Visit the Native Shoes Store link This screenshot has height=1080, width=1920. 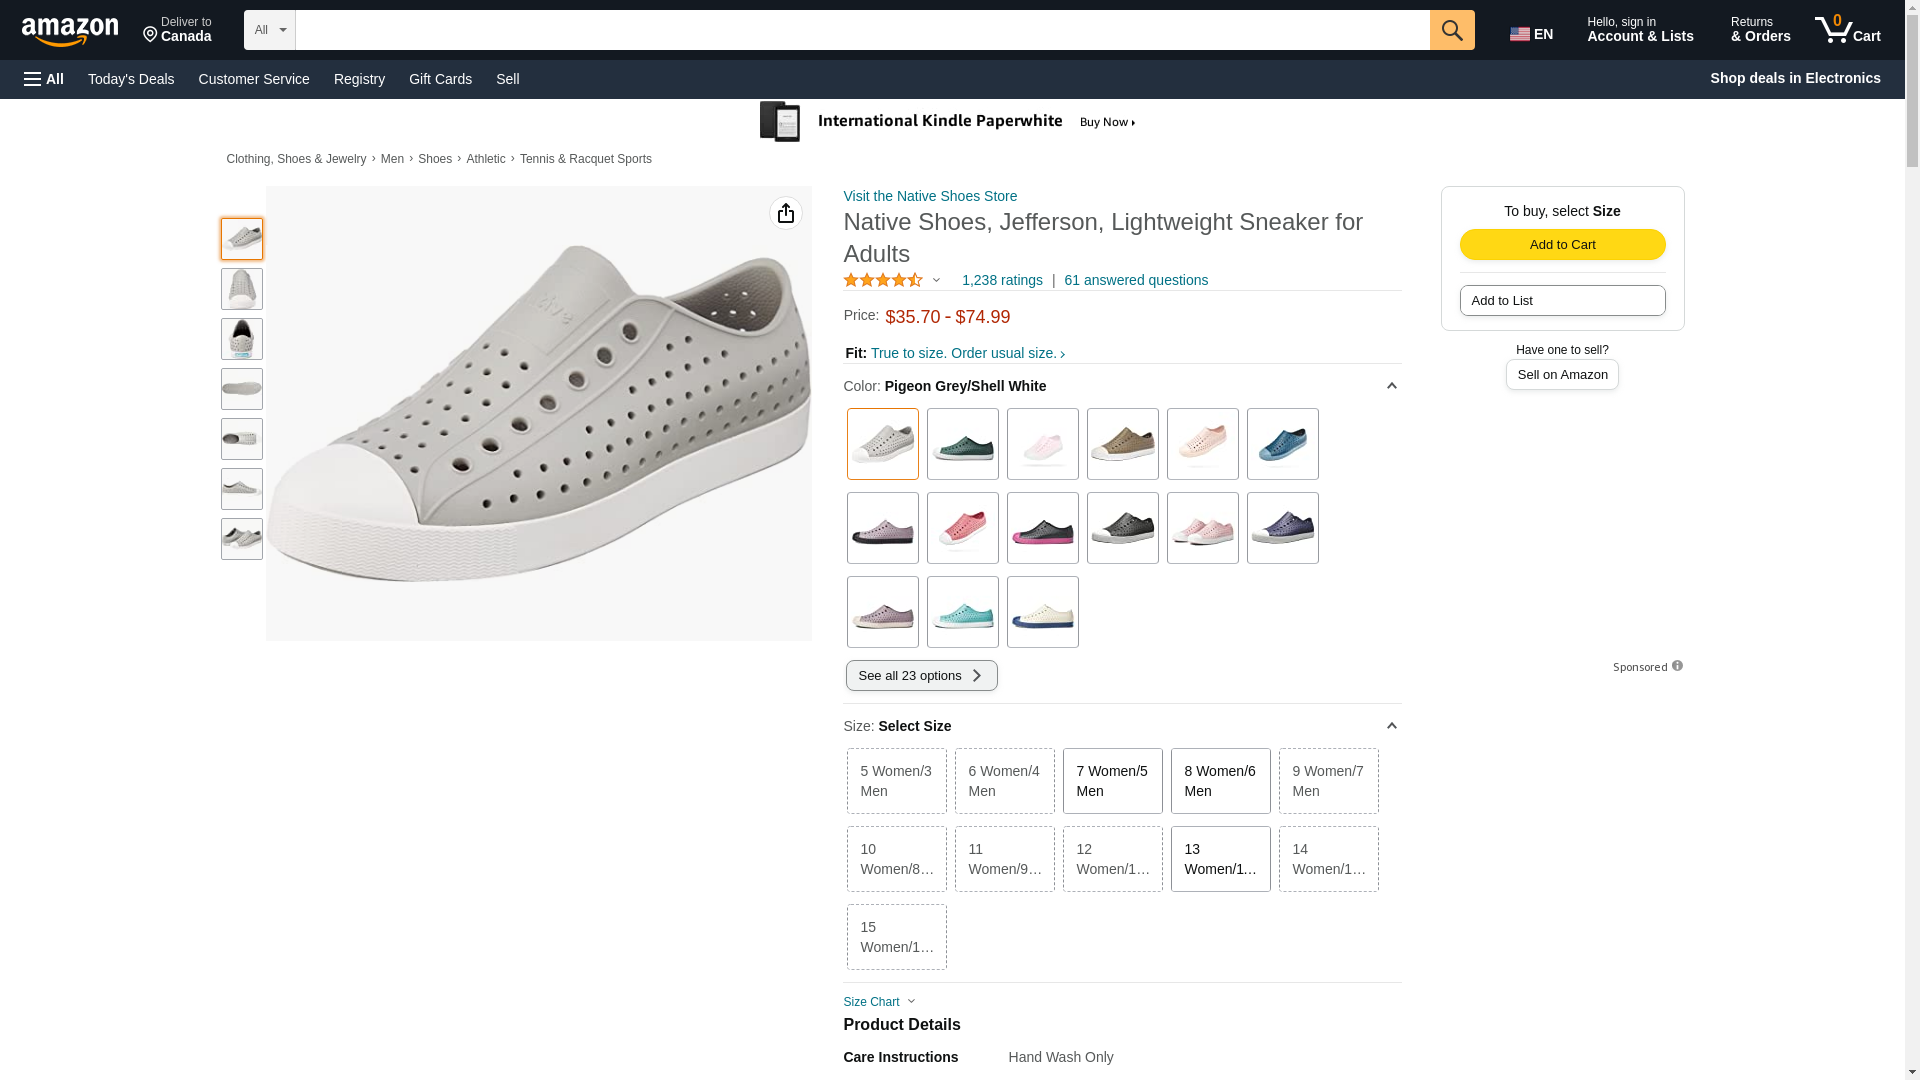pyautogui.click(x=930, y=196)
